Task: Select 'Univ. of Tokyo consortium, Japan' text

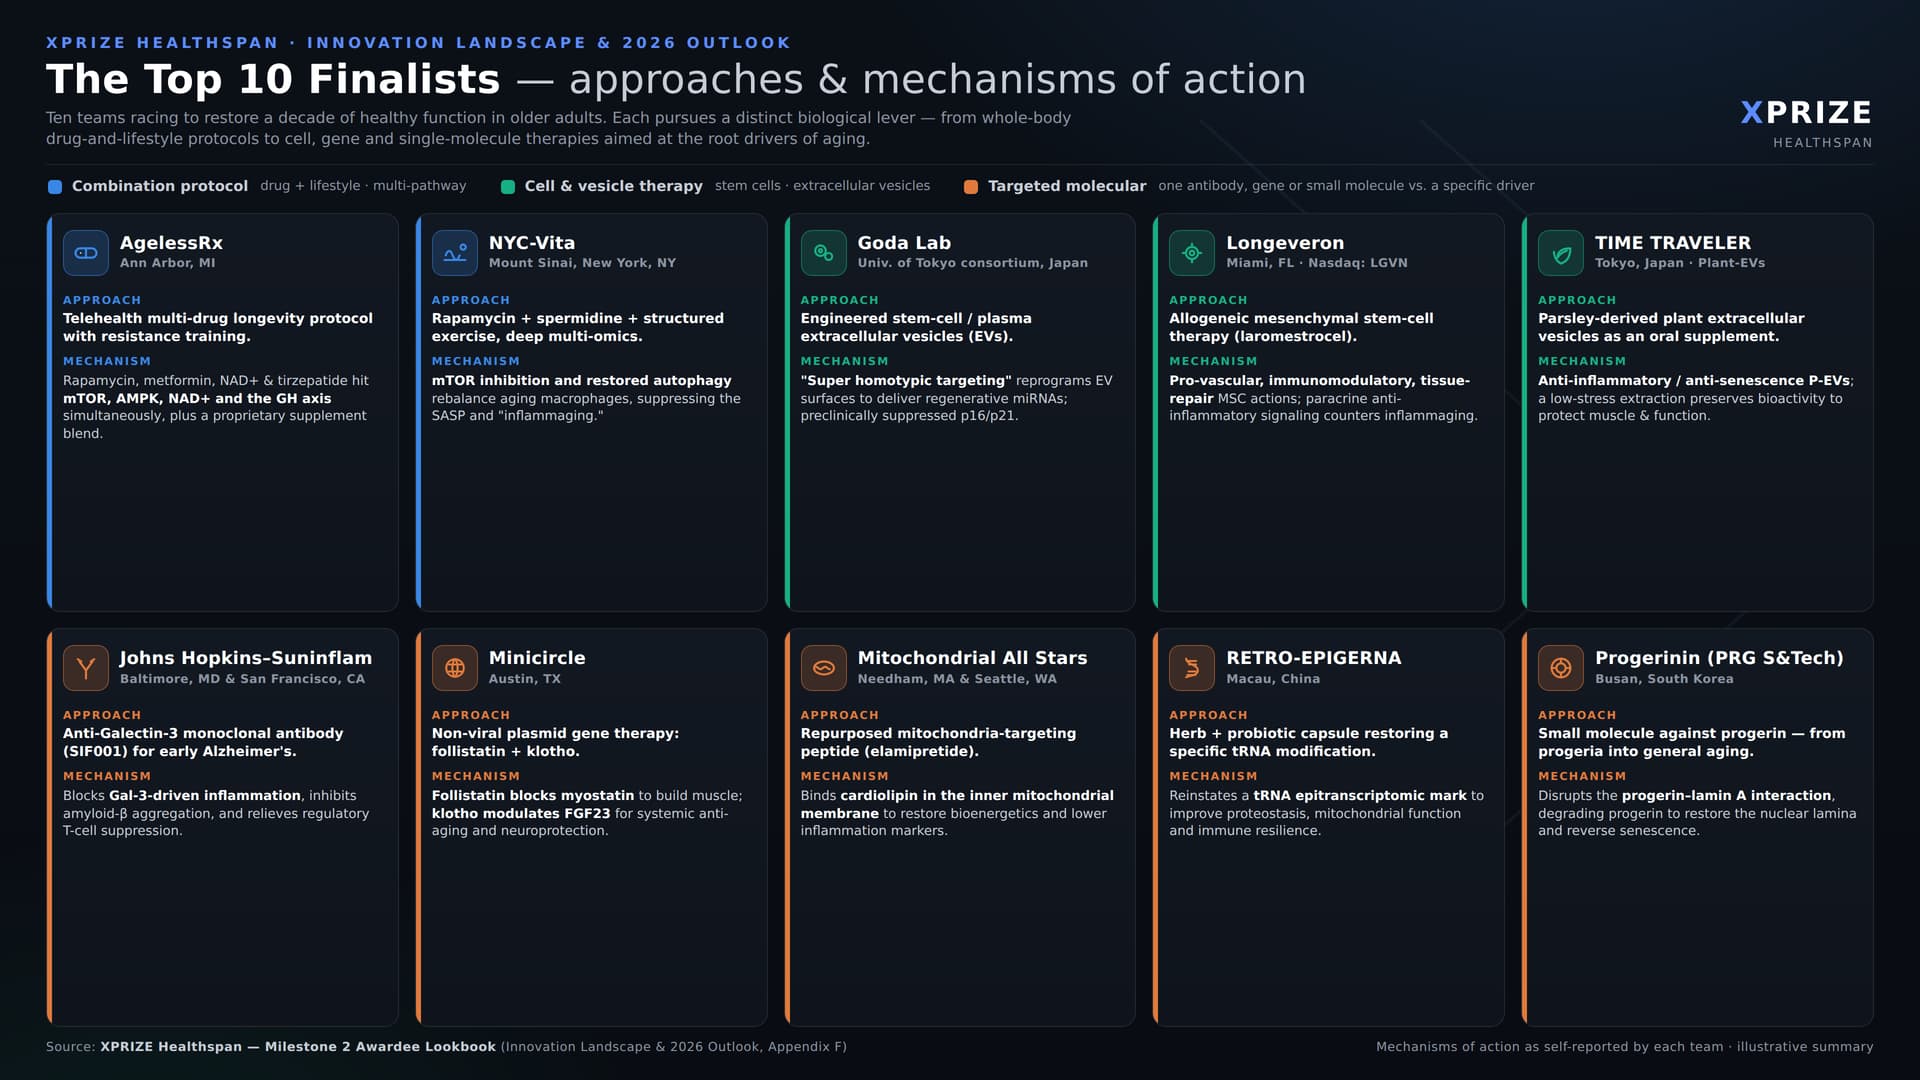Action: [x=973, y=263]
